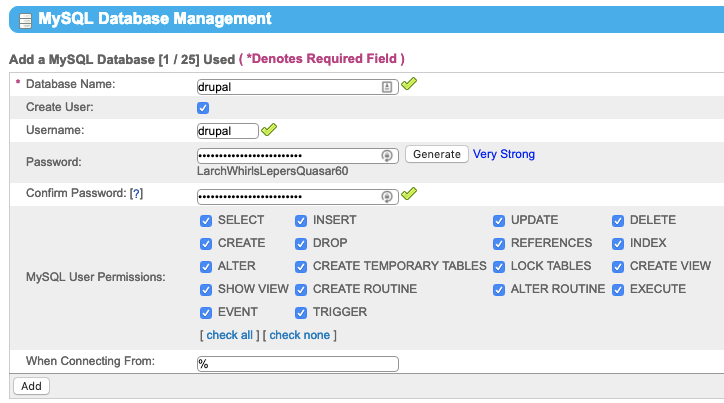Toggle the EXECUTE permission checkbox
Image resolution: width=724 pixels, height=403 pixels.
pos(618,289)
